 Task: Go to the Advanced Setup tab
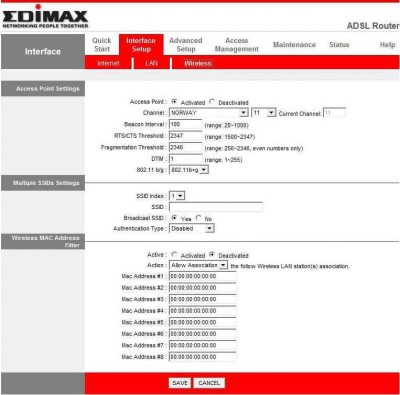pyautogui.click(x=186, y=45)
